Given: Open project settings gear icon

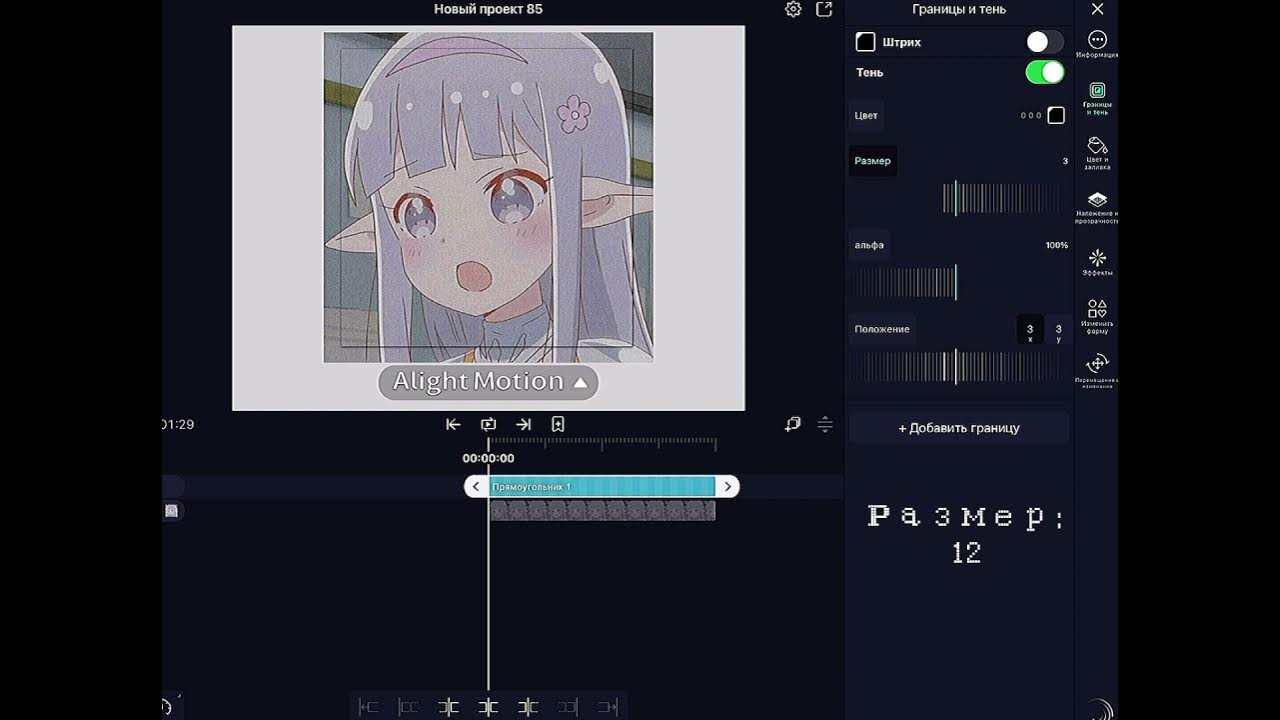Looking at the screenshot, I should coord(793,9).
